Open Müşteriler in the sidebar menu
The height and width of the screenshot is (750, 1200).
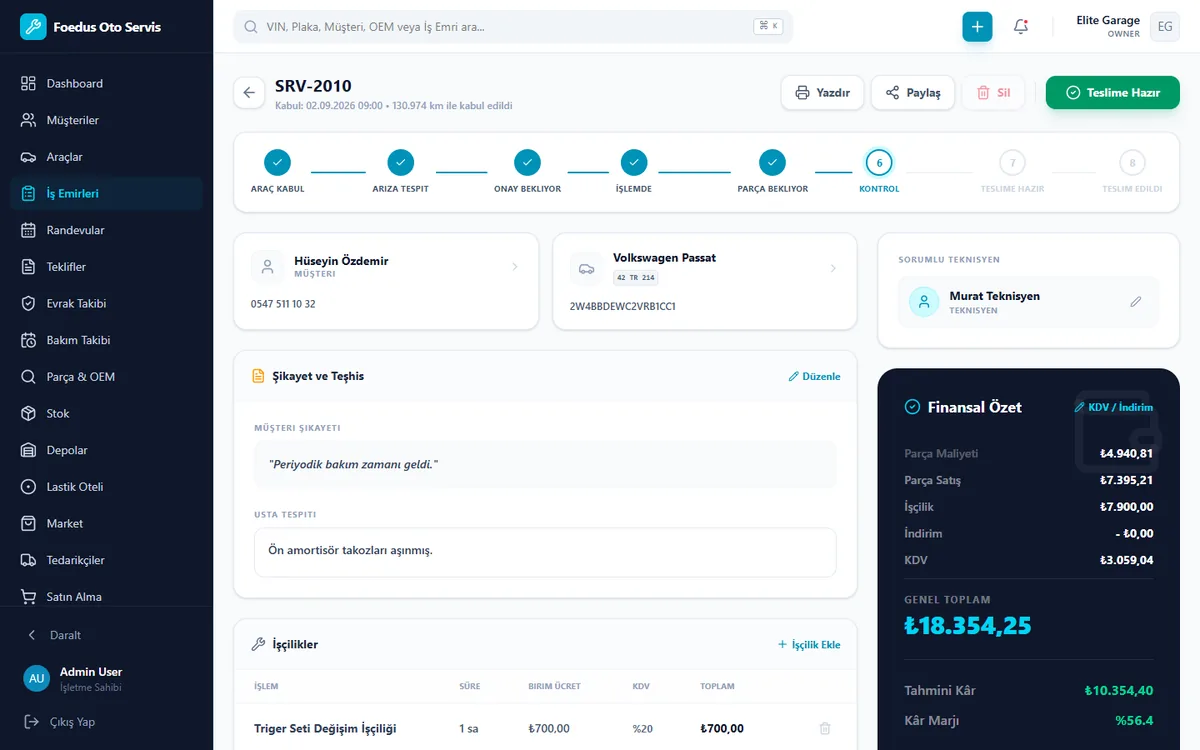[106, 120]
